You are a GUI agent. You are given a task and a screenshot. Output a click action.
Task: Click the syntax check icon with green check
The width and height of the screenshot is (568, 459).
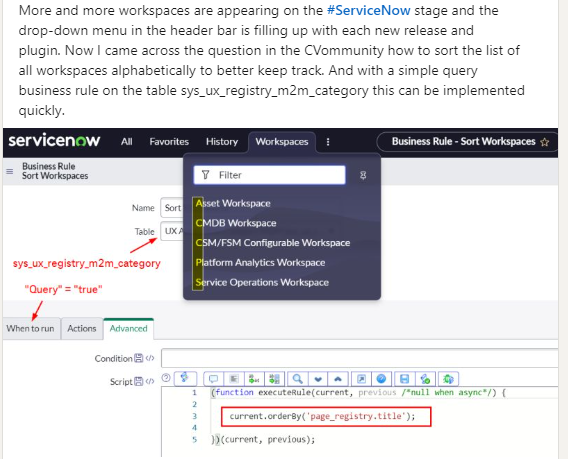click(425, 379)
